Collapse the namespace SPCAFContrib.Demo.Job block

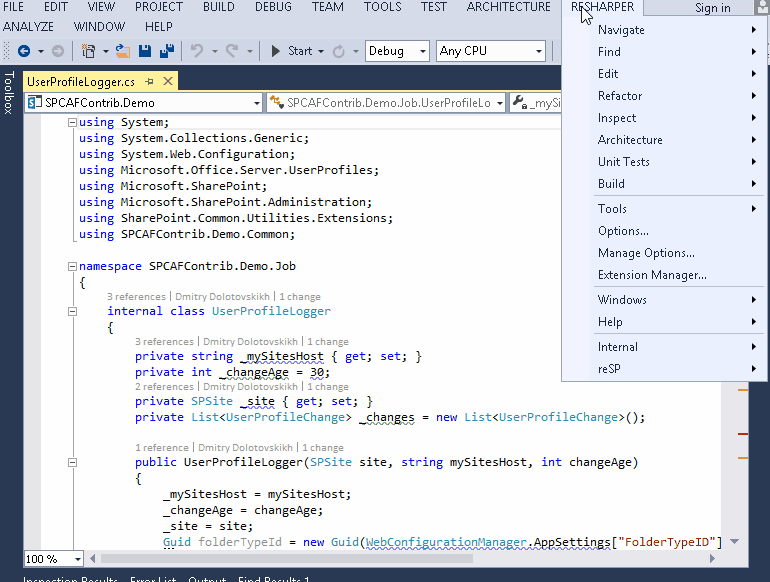(x=71, y=266)
